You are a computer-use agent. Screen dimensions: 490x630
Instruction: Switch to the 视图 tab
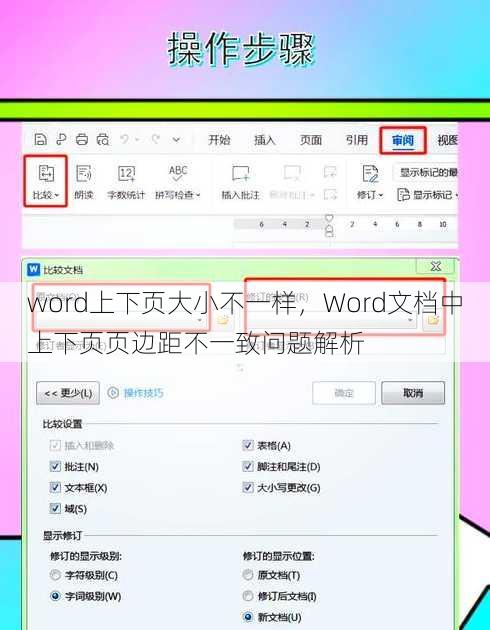coord(447,140)
